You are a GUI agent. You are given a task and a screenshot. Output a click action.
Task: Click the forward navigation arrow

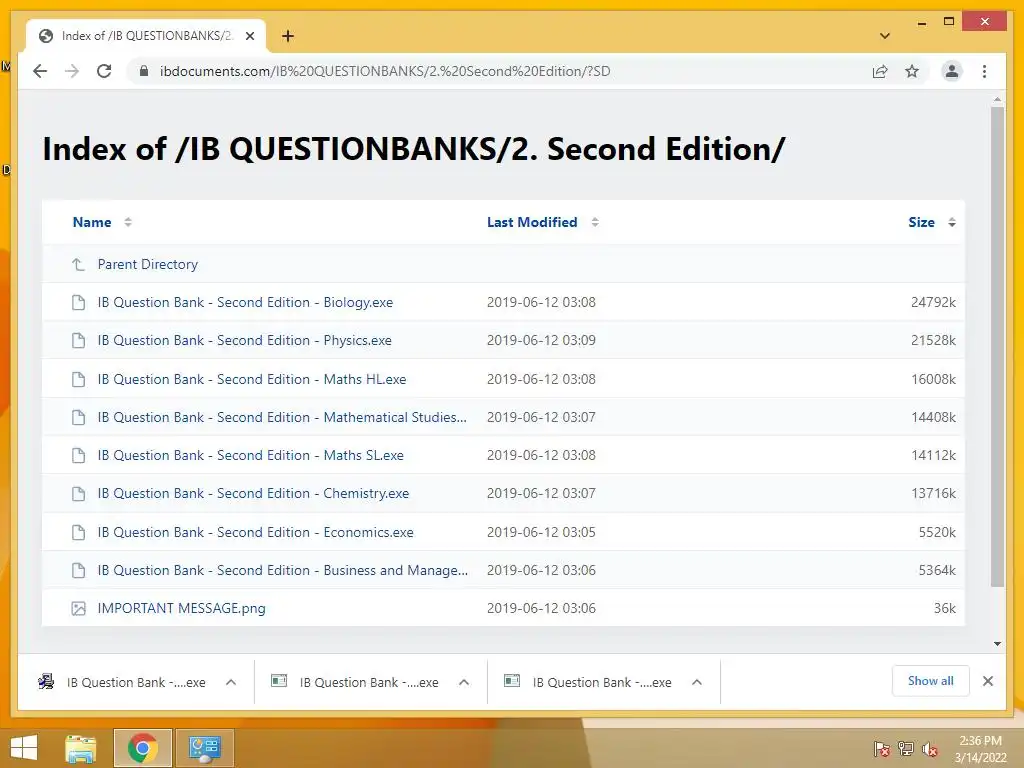tap(72, 71)
